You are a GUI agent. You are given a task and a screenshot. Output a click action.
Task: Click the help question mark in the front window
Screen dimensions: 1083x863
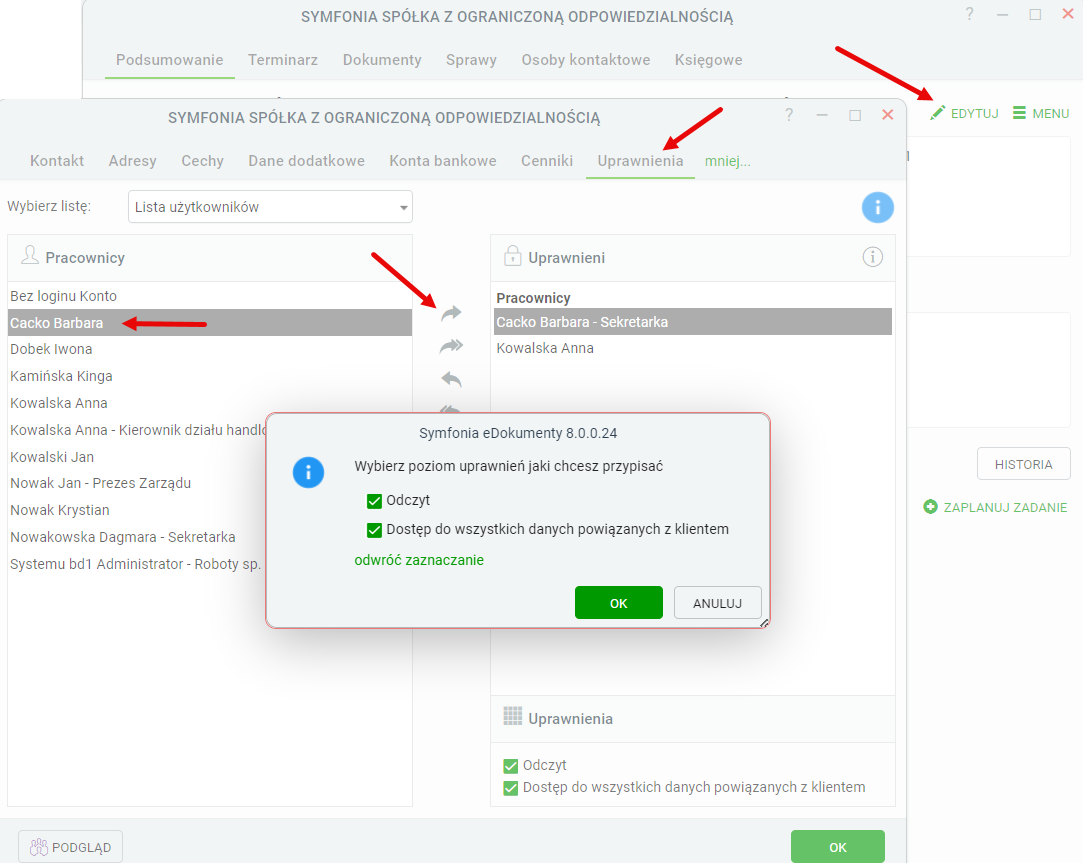click(789, 115)
